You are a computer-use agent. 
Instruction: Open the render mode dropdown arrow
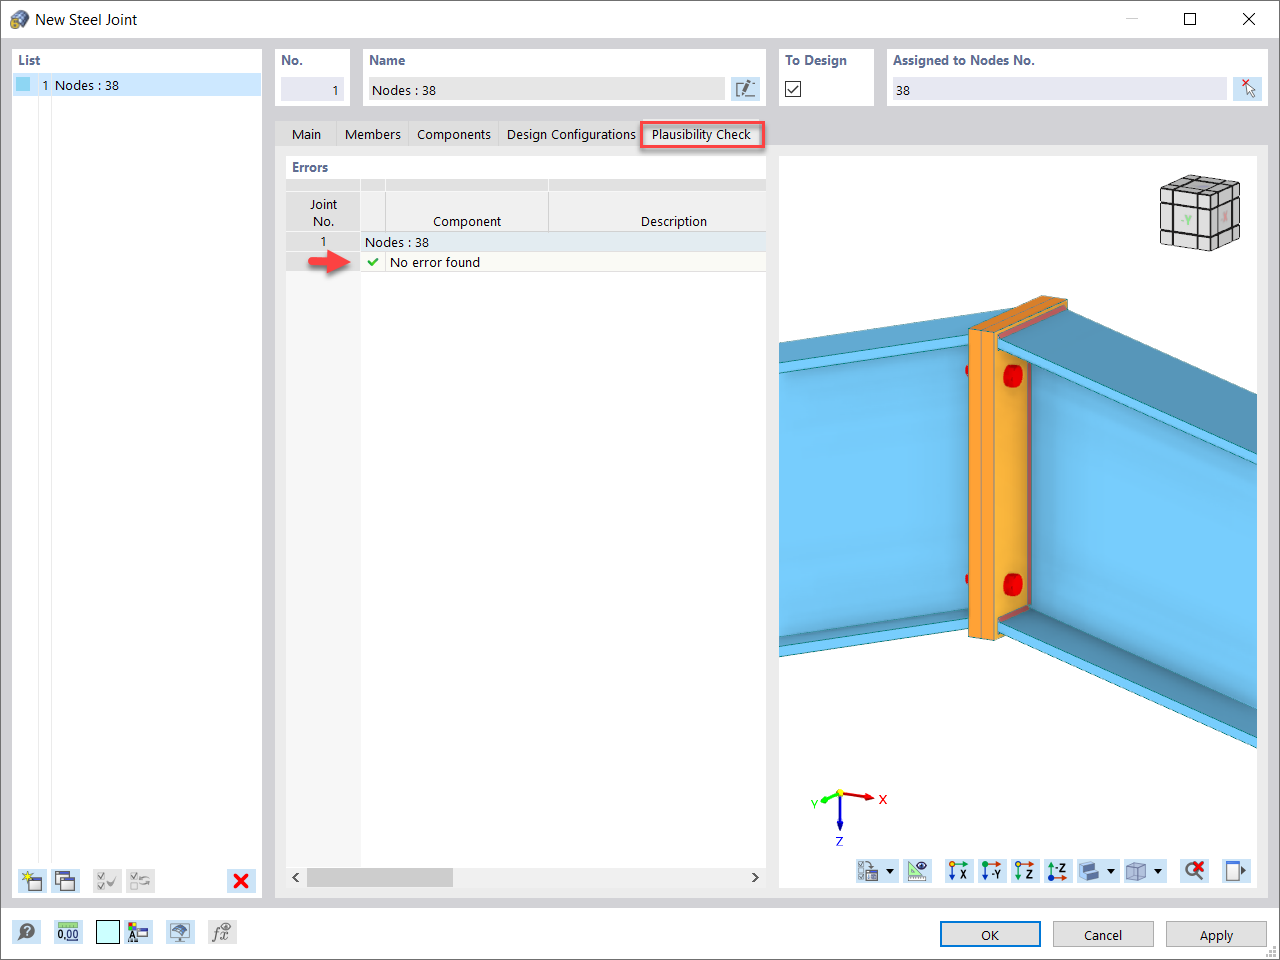[1111, 871]
